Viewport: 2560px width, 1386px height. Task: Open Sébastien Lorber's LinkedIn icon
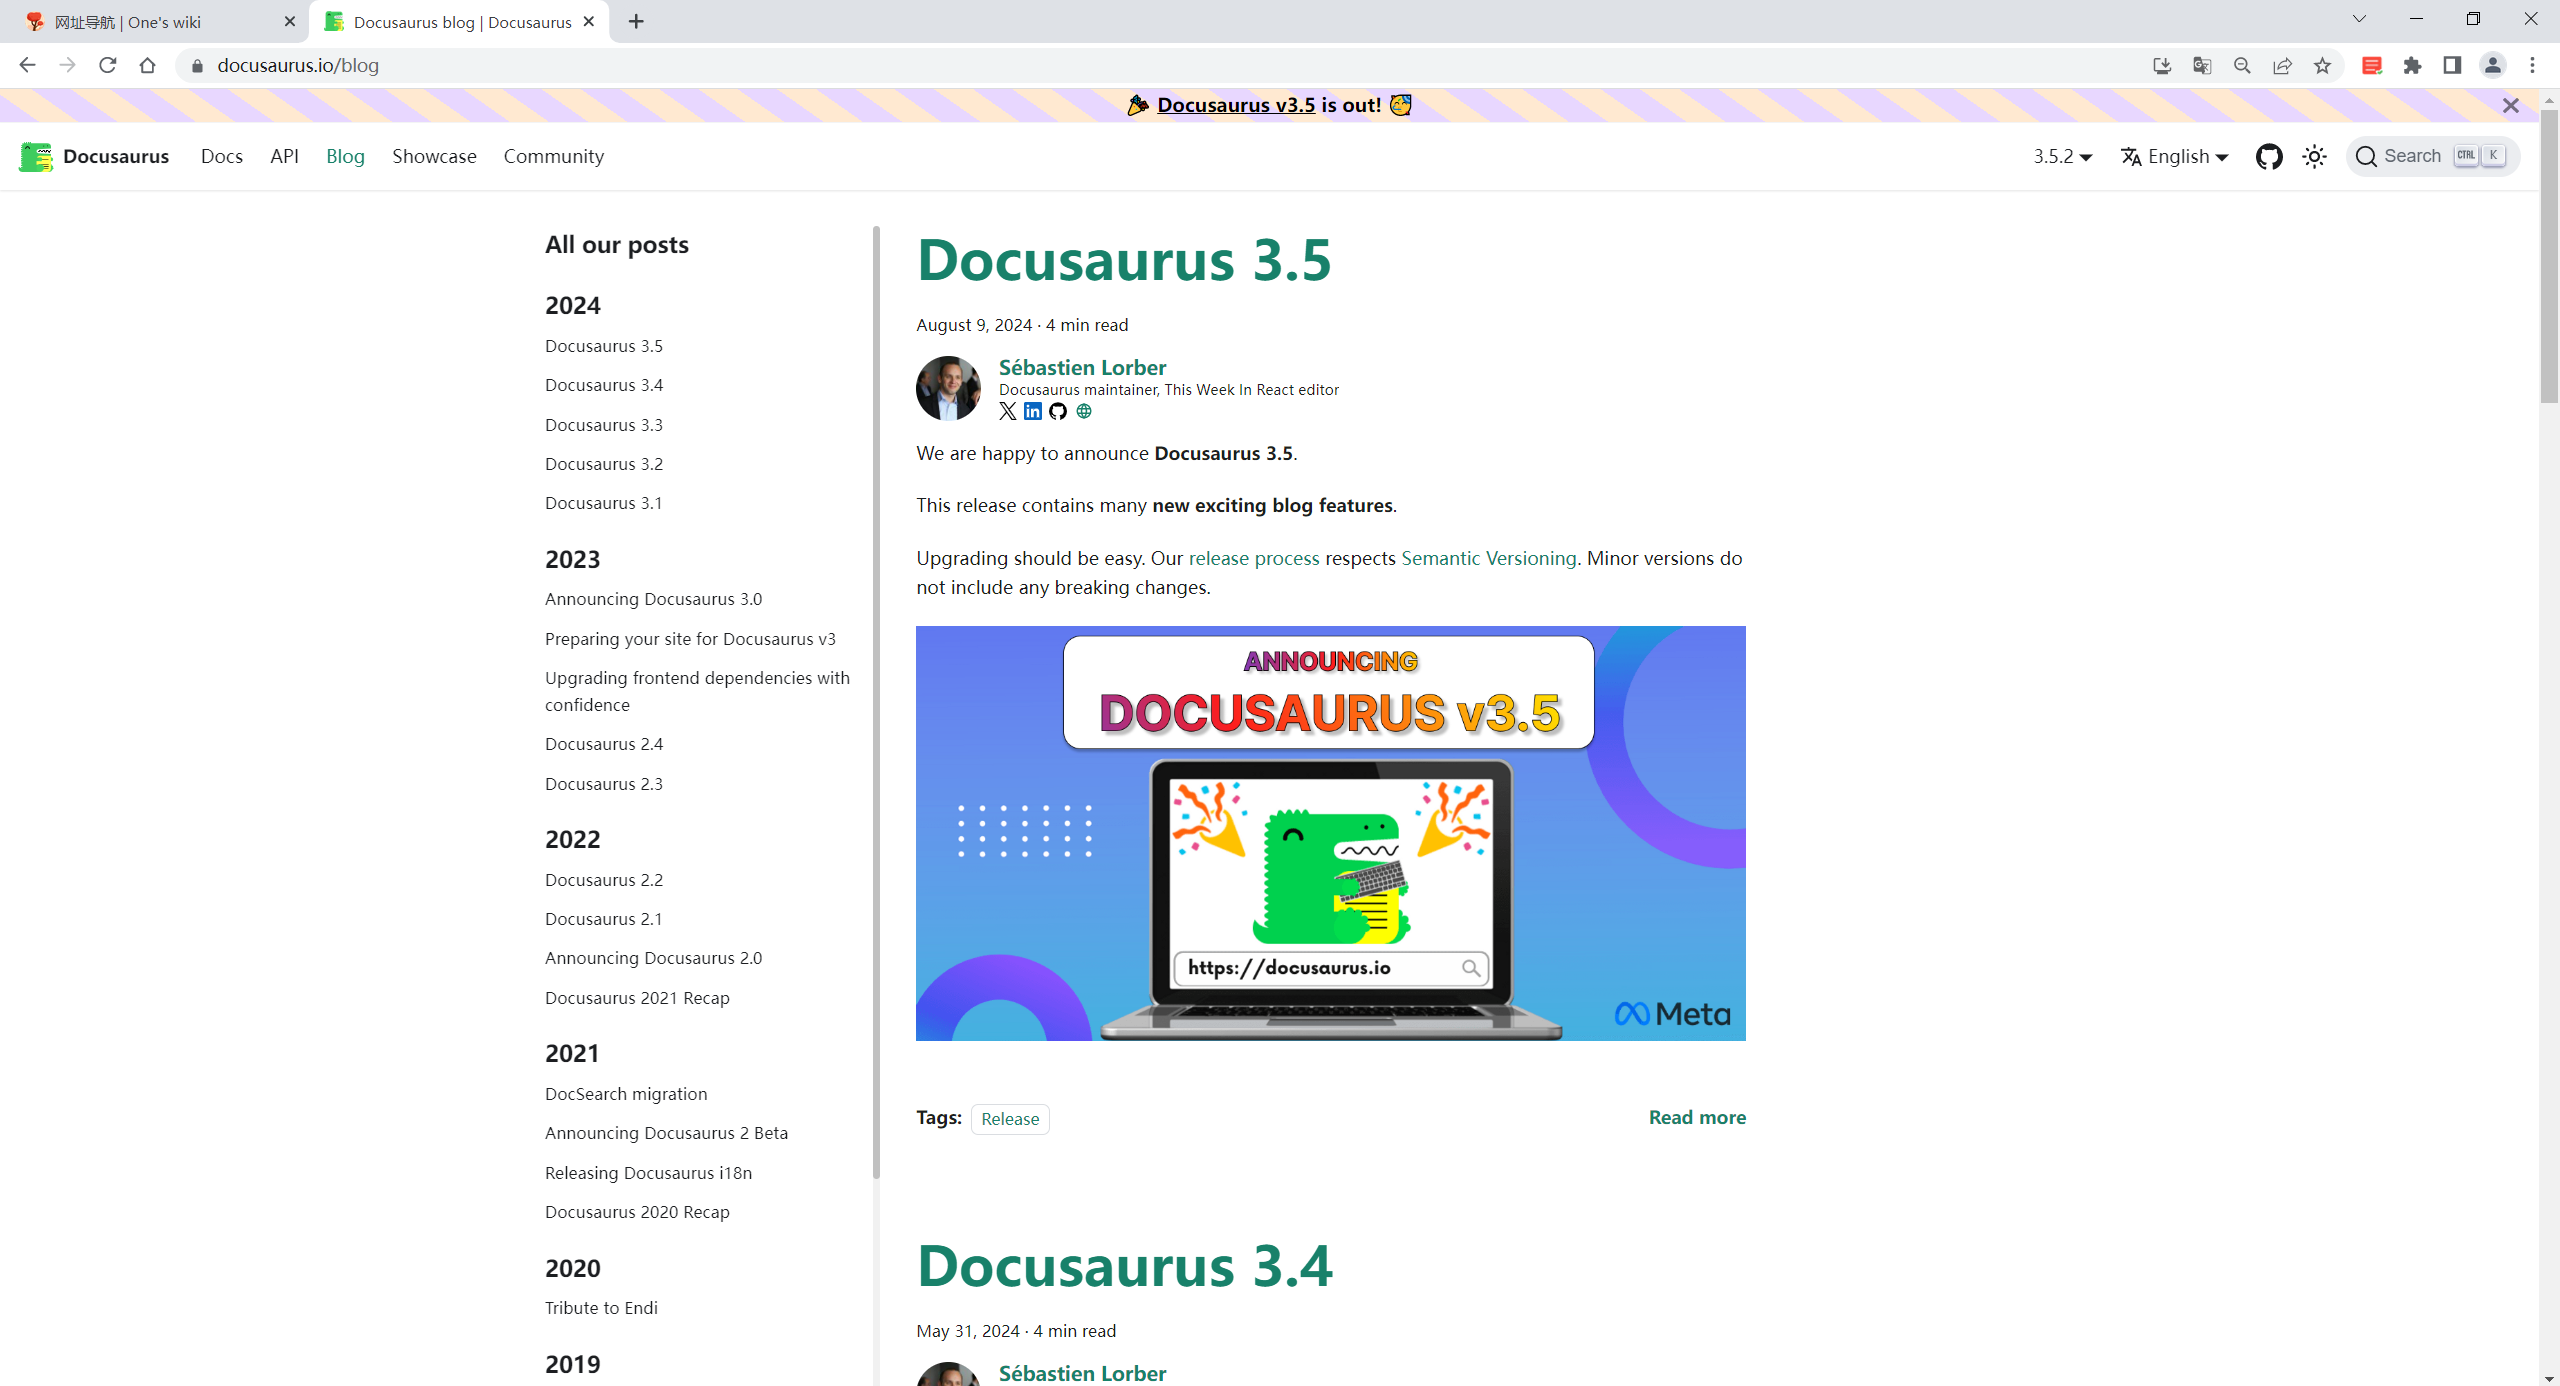click(x=1033, y=411)
